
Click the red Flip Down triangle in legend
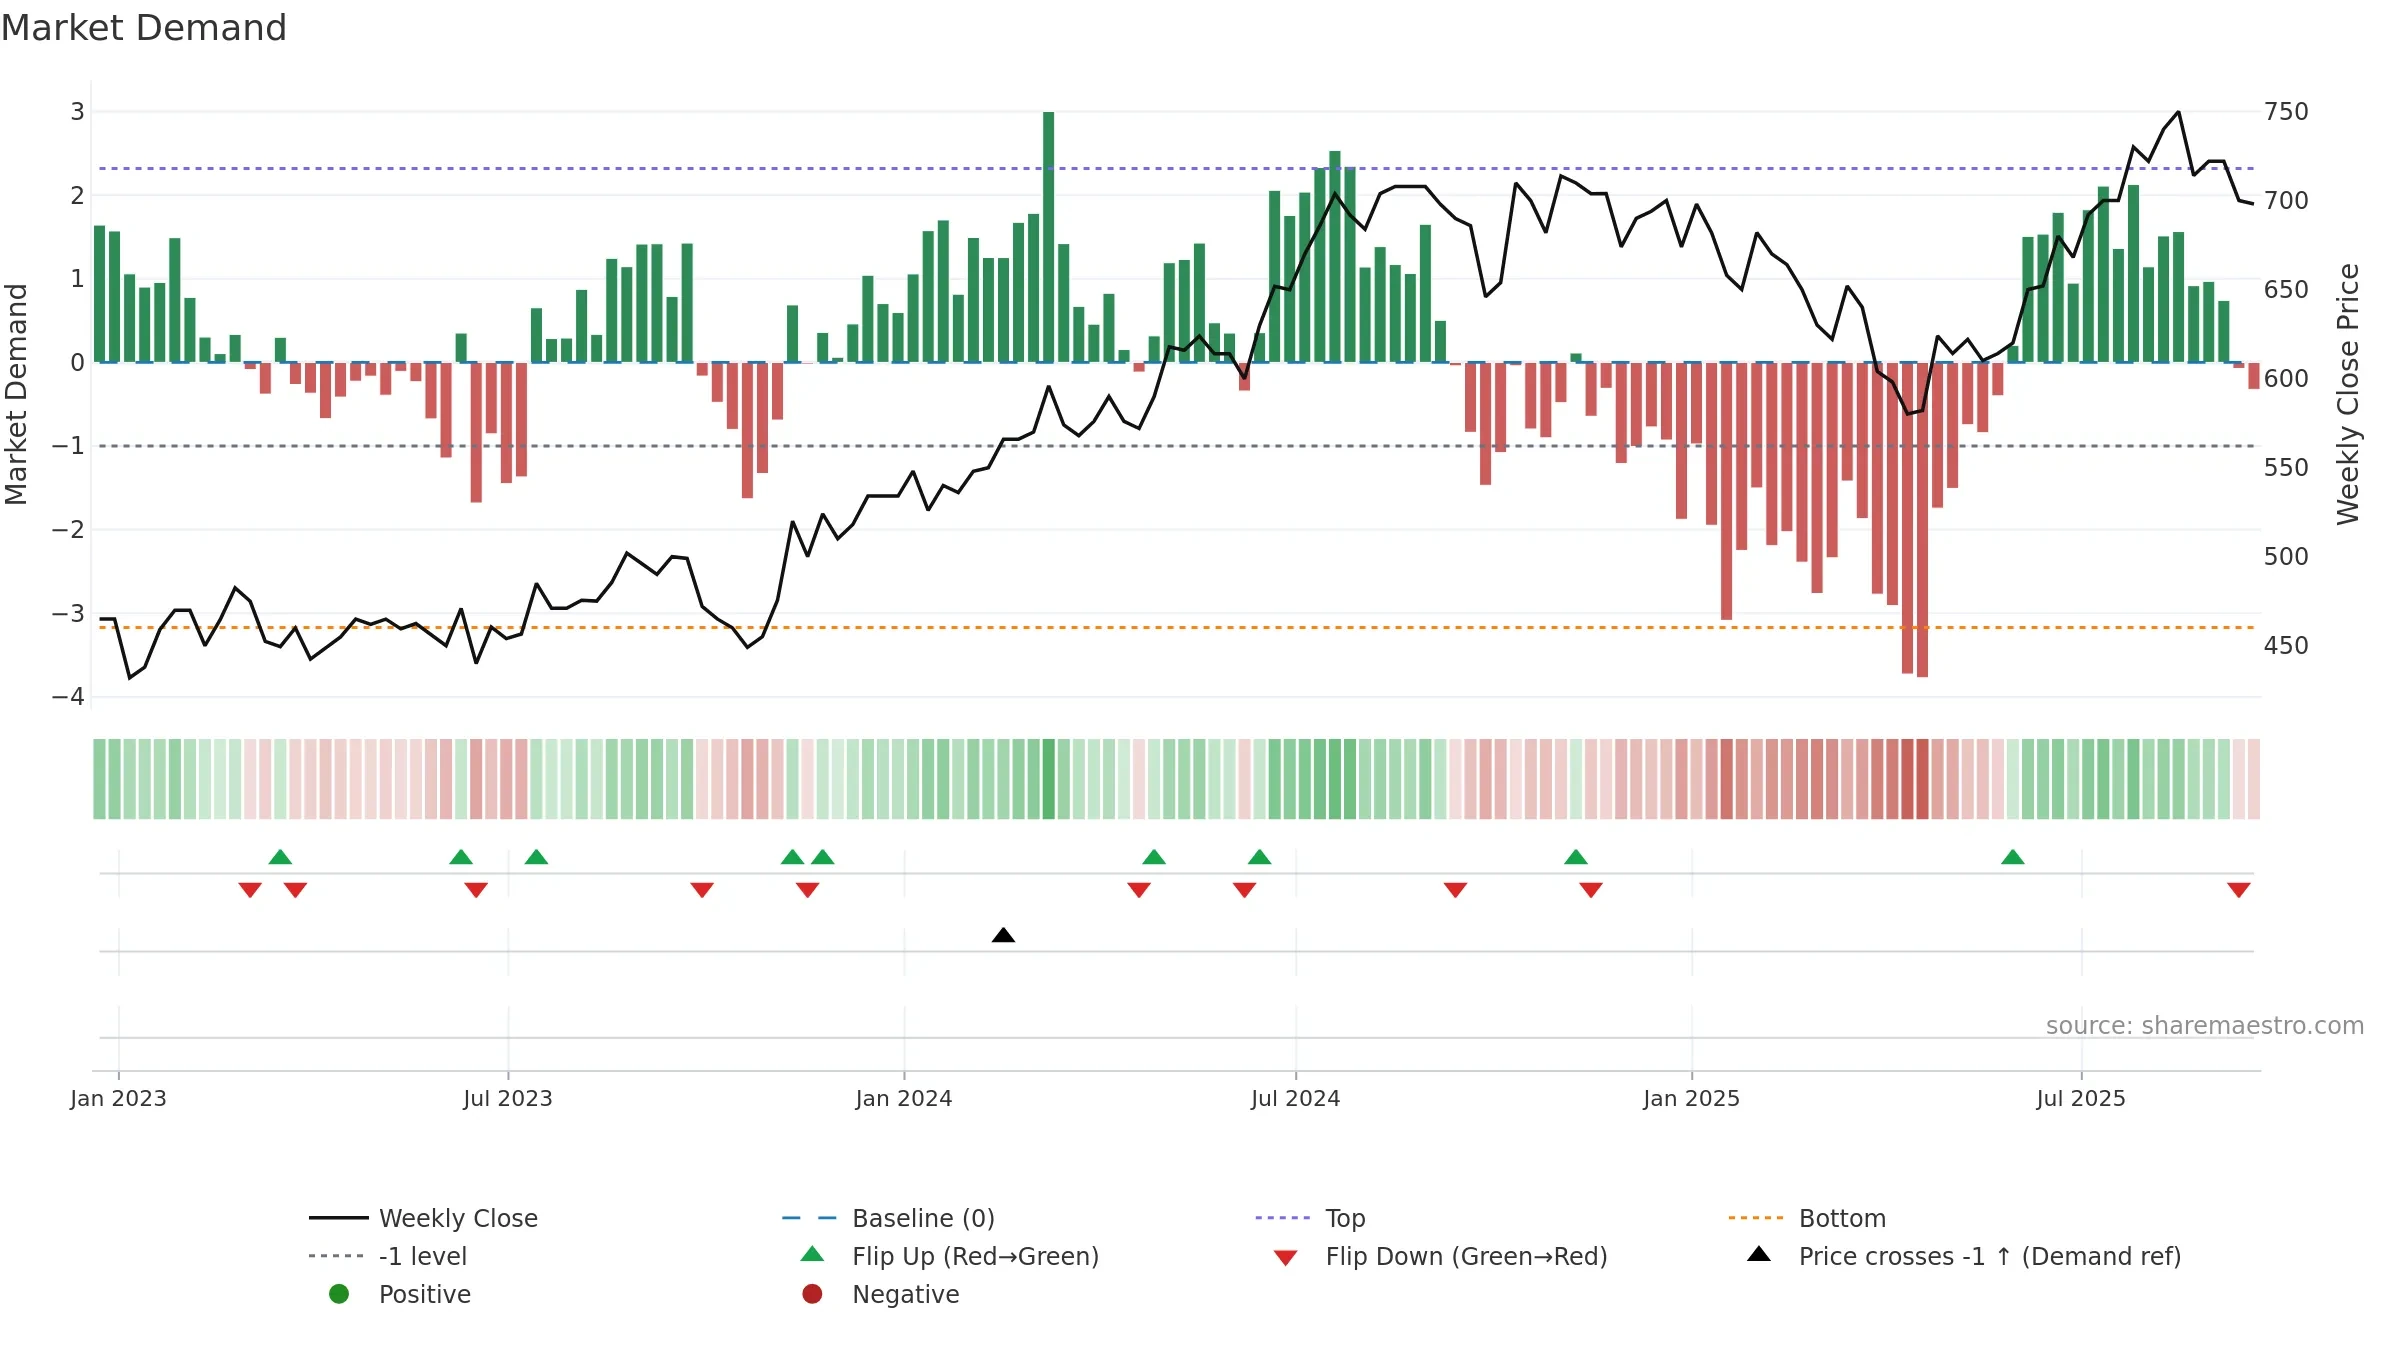(1286, 1258)
